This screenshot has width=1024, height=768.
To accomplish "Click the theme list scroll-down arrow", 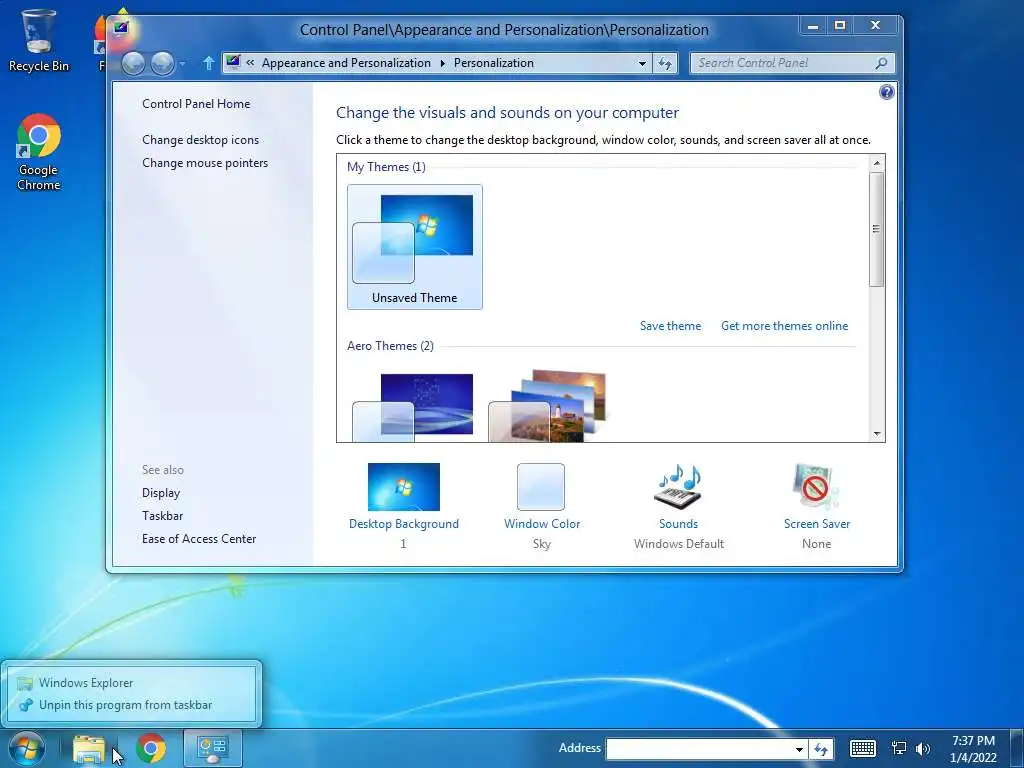I will pos(876,434).
